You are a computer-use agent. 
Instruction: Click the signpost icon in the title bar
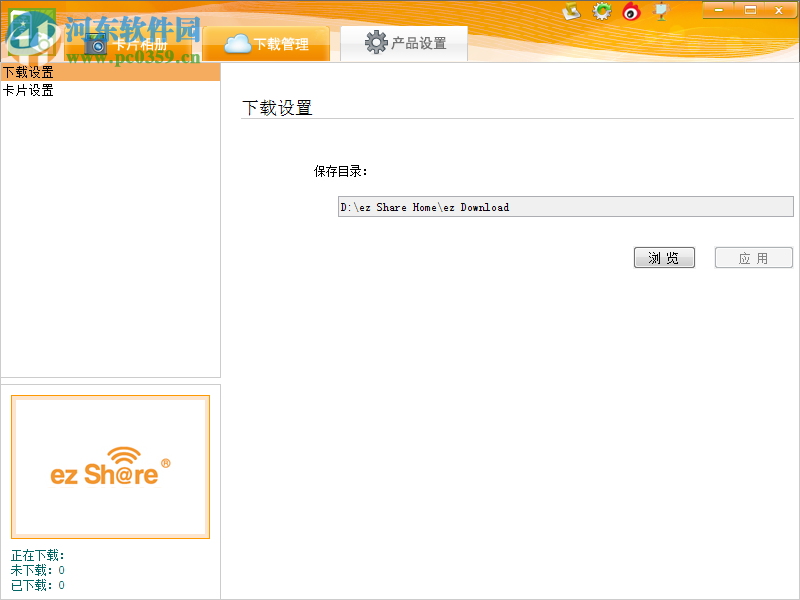pos(658,11)
